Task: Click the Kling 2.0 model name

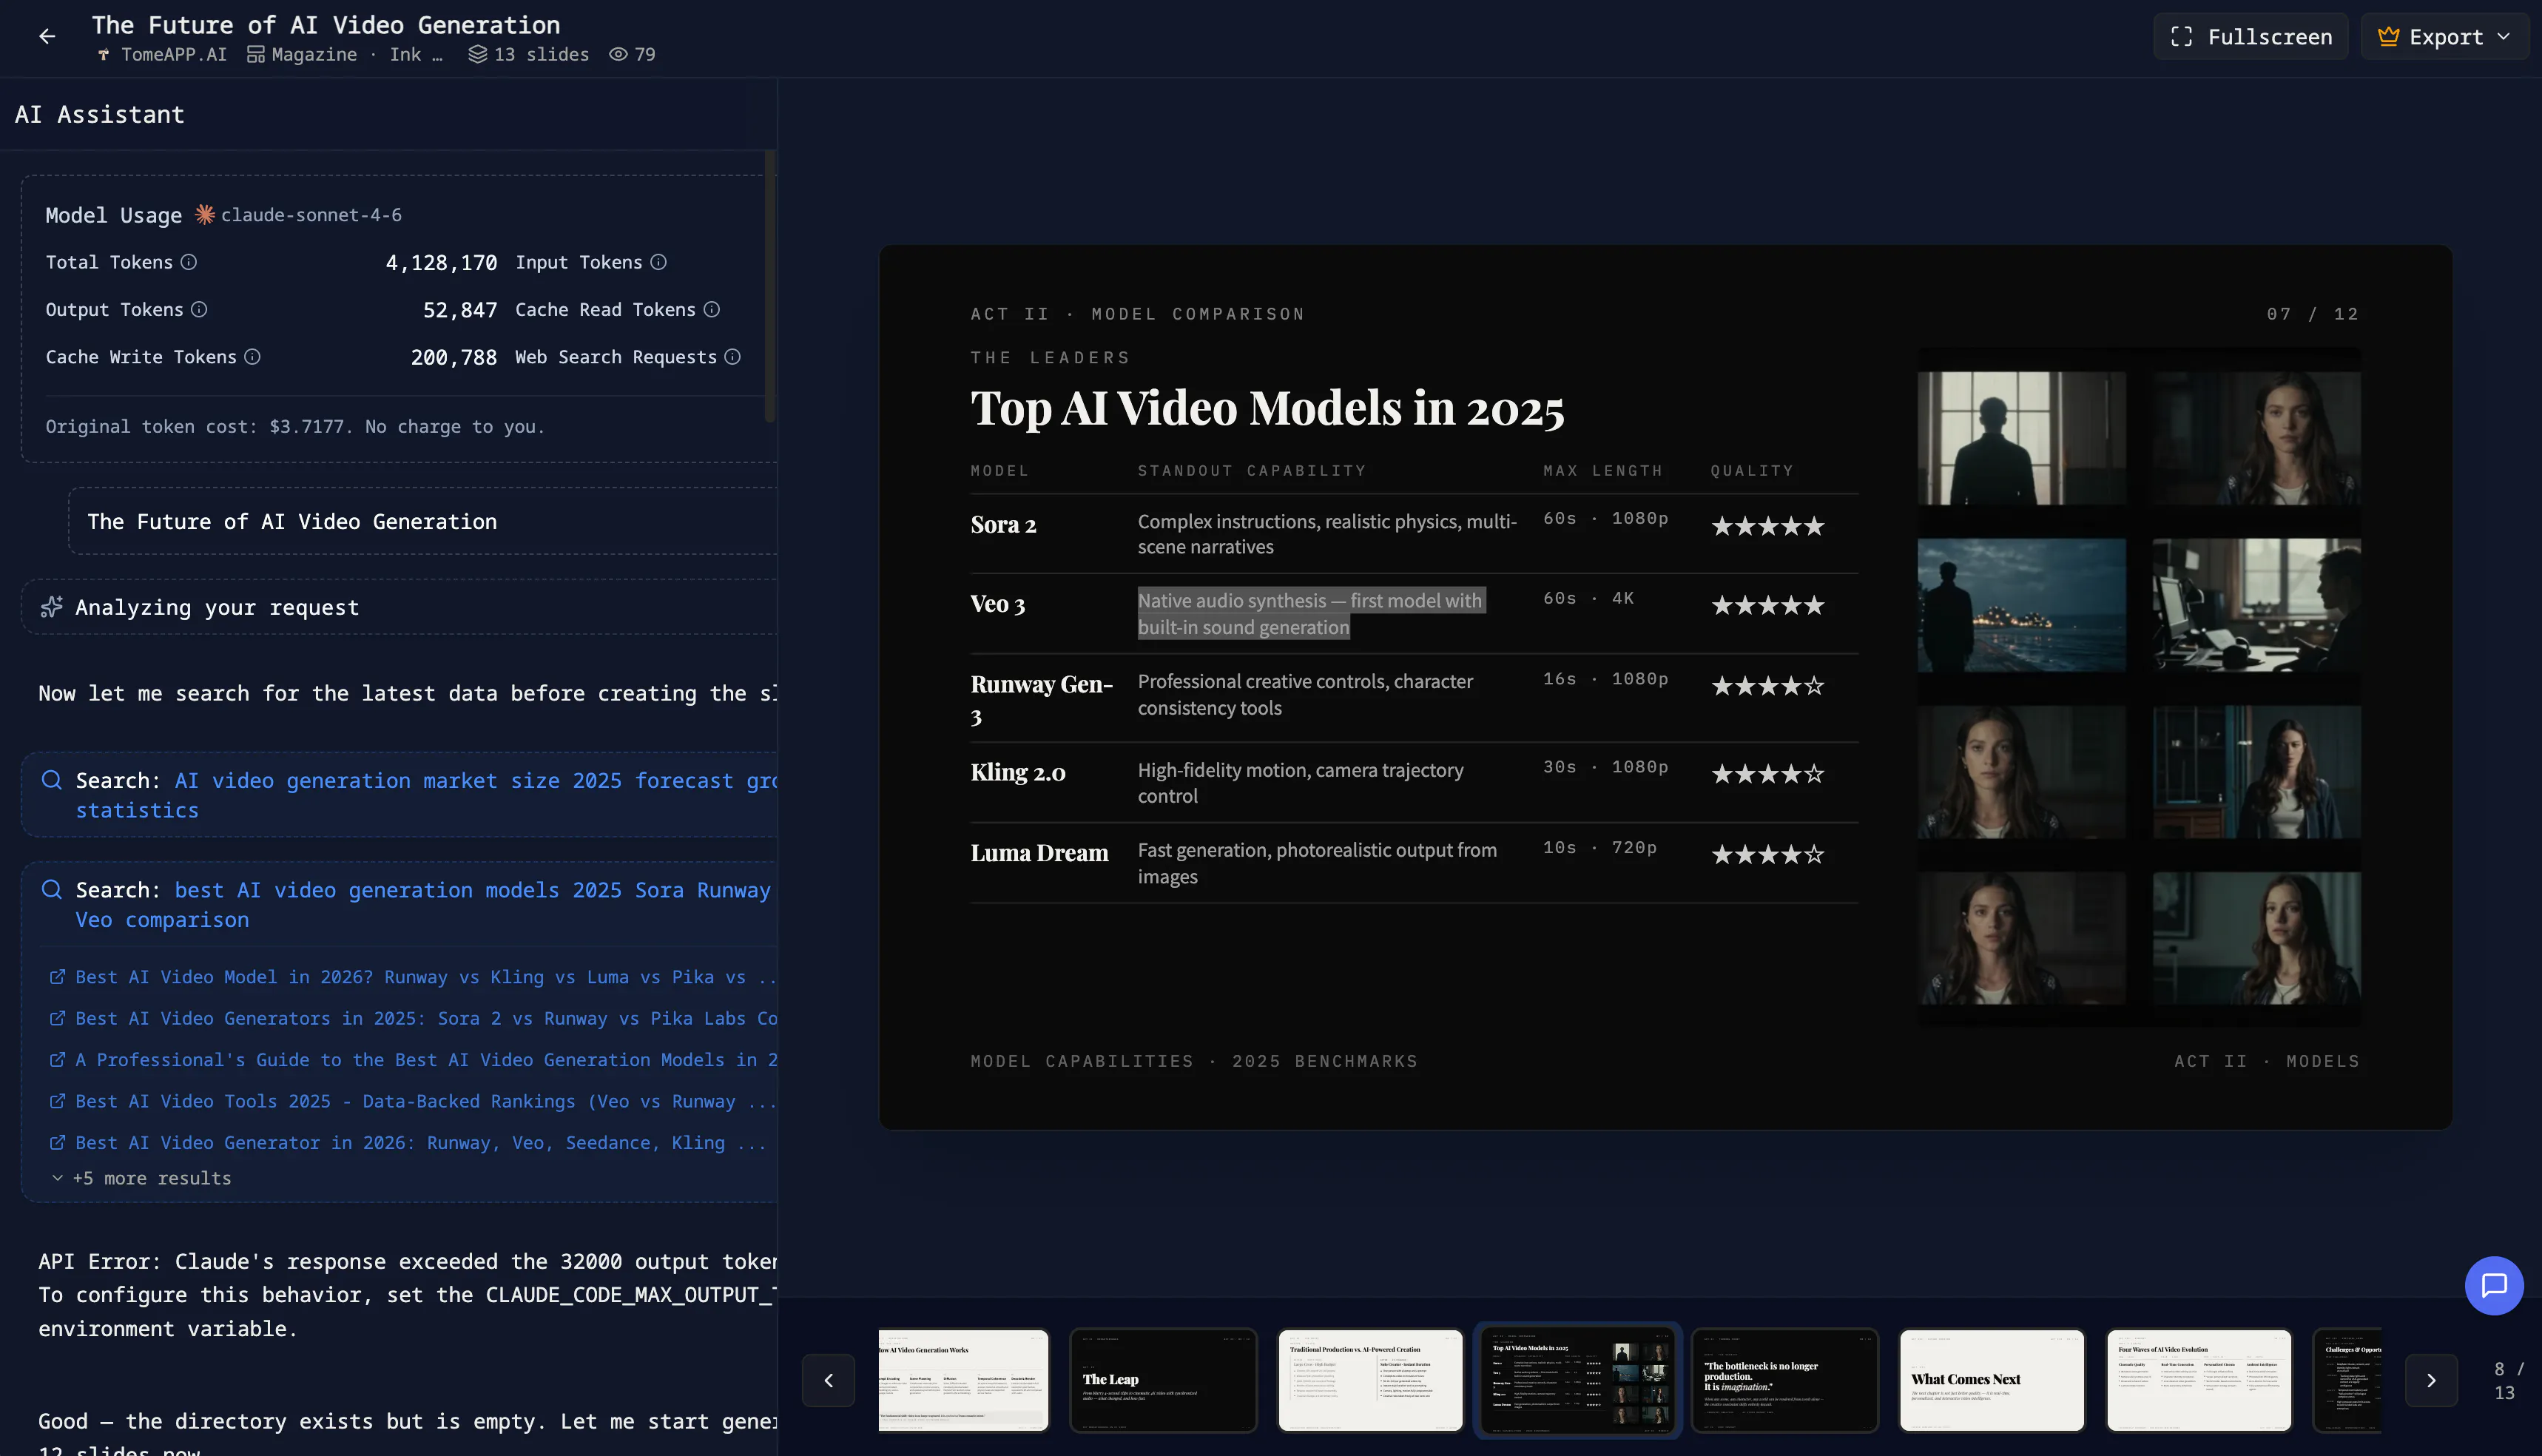Action: pos(1018,773)
